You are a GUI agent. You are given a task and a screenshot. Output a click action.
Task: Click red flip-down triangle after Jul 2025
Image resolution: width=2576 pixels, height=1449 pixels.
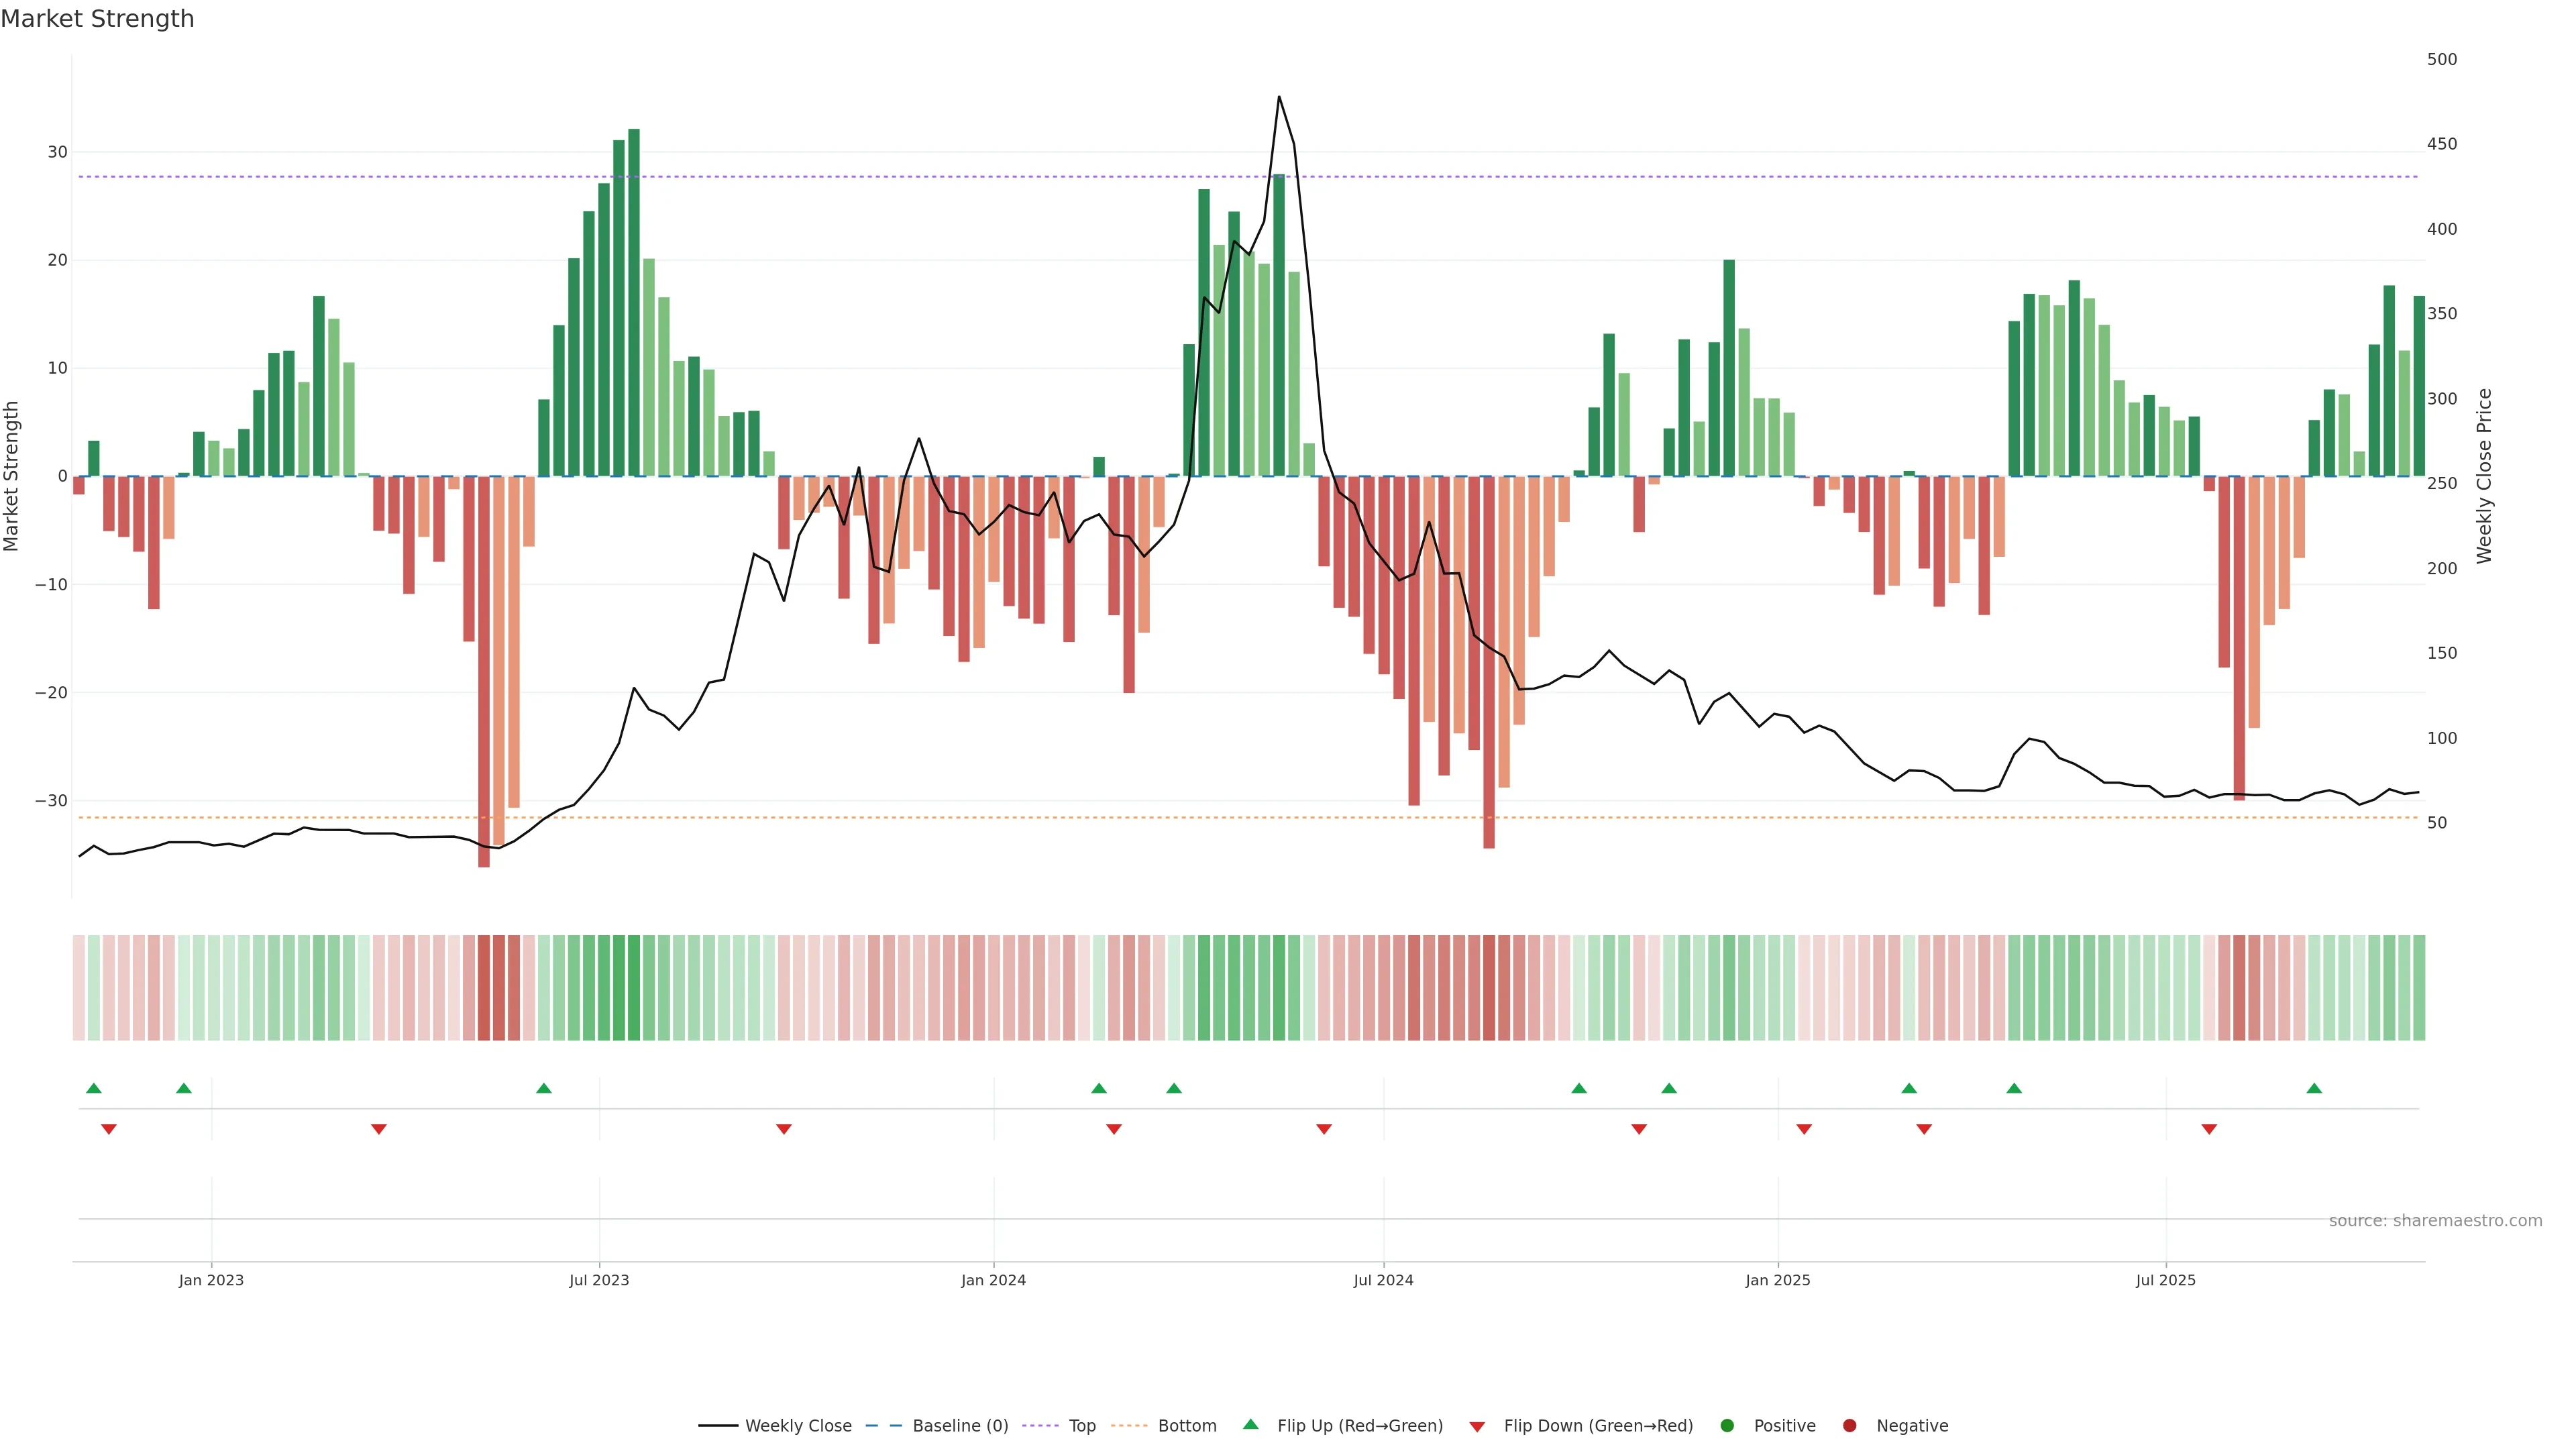pyautogui.click(x=2209, y=1129)
